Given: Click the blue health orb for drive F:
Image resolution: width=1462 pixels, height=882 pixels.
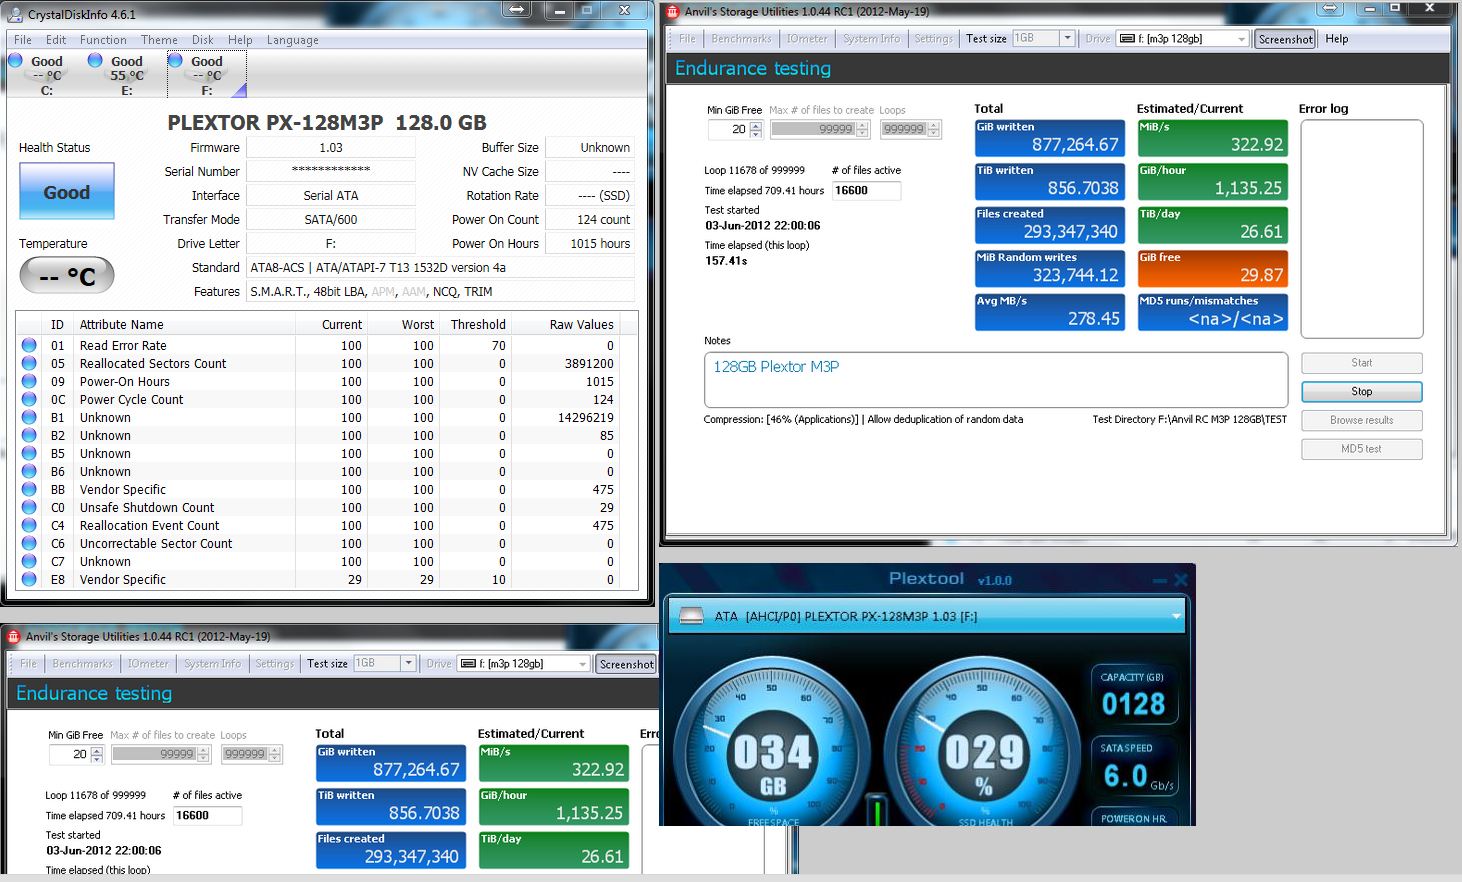Looking at the screenshot, I should [x=175, y=60].
